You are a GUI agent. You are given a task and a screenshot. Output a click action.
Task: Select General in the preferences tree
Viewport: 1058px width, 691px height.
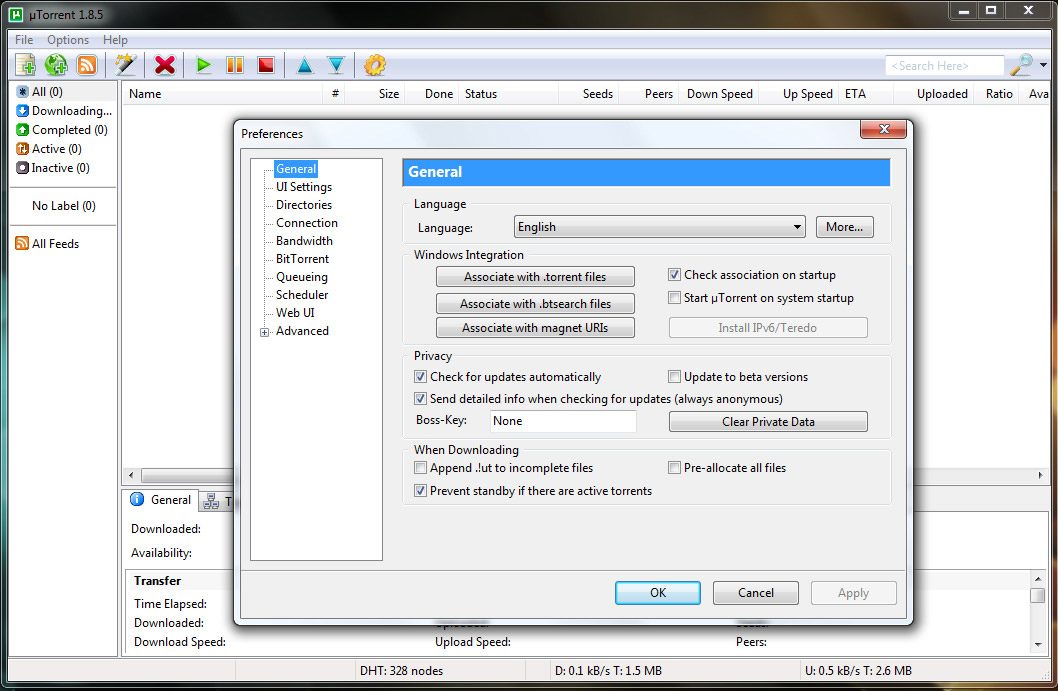click(x=296, y=169)
